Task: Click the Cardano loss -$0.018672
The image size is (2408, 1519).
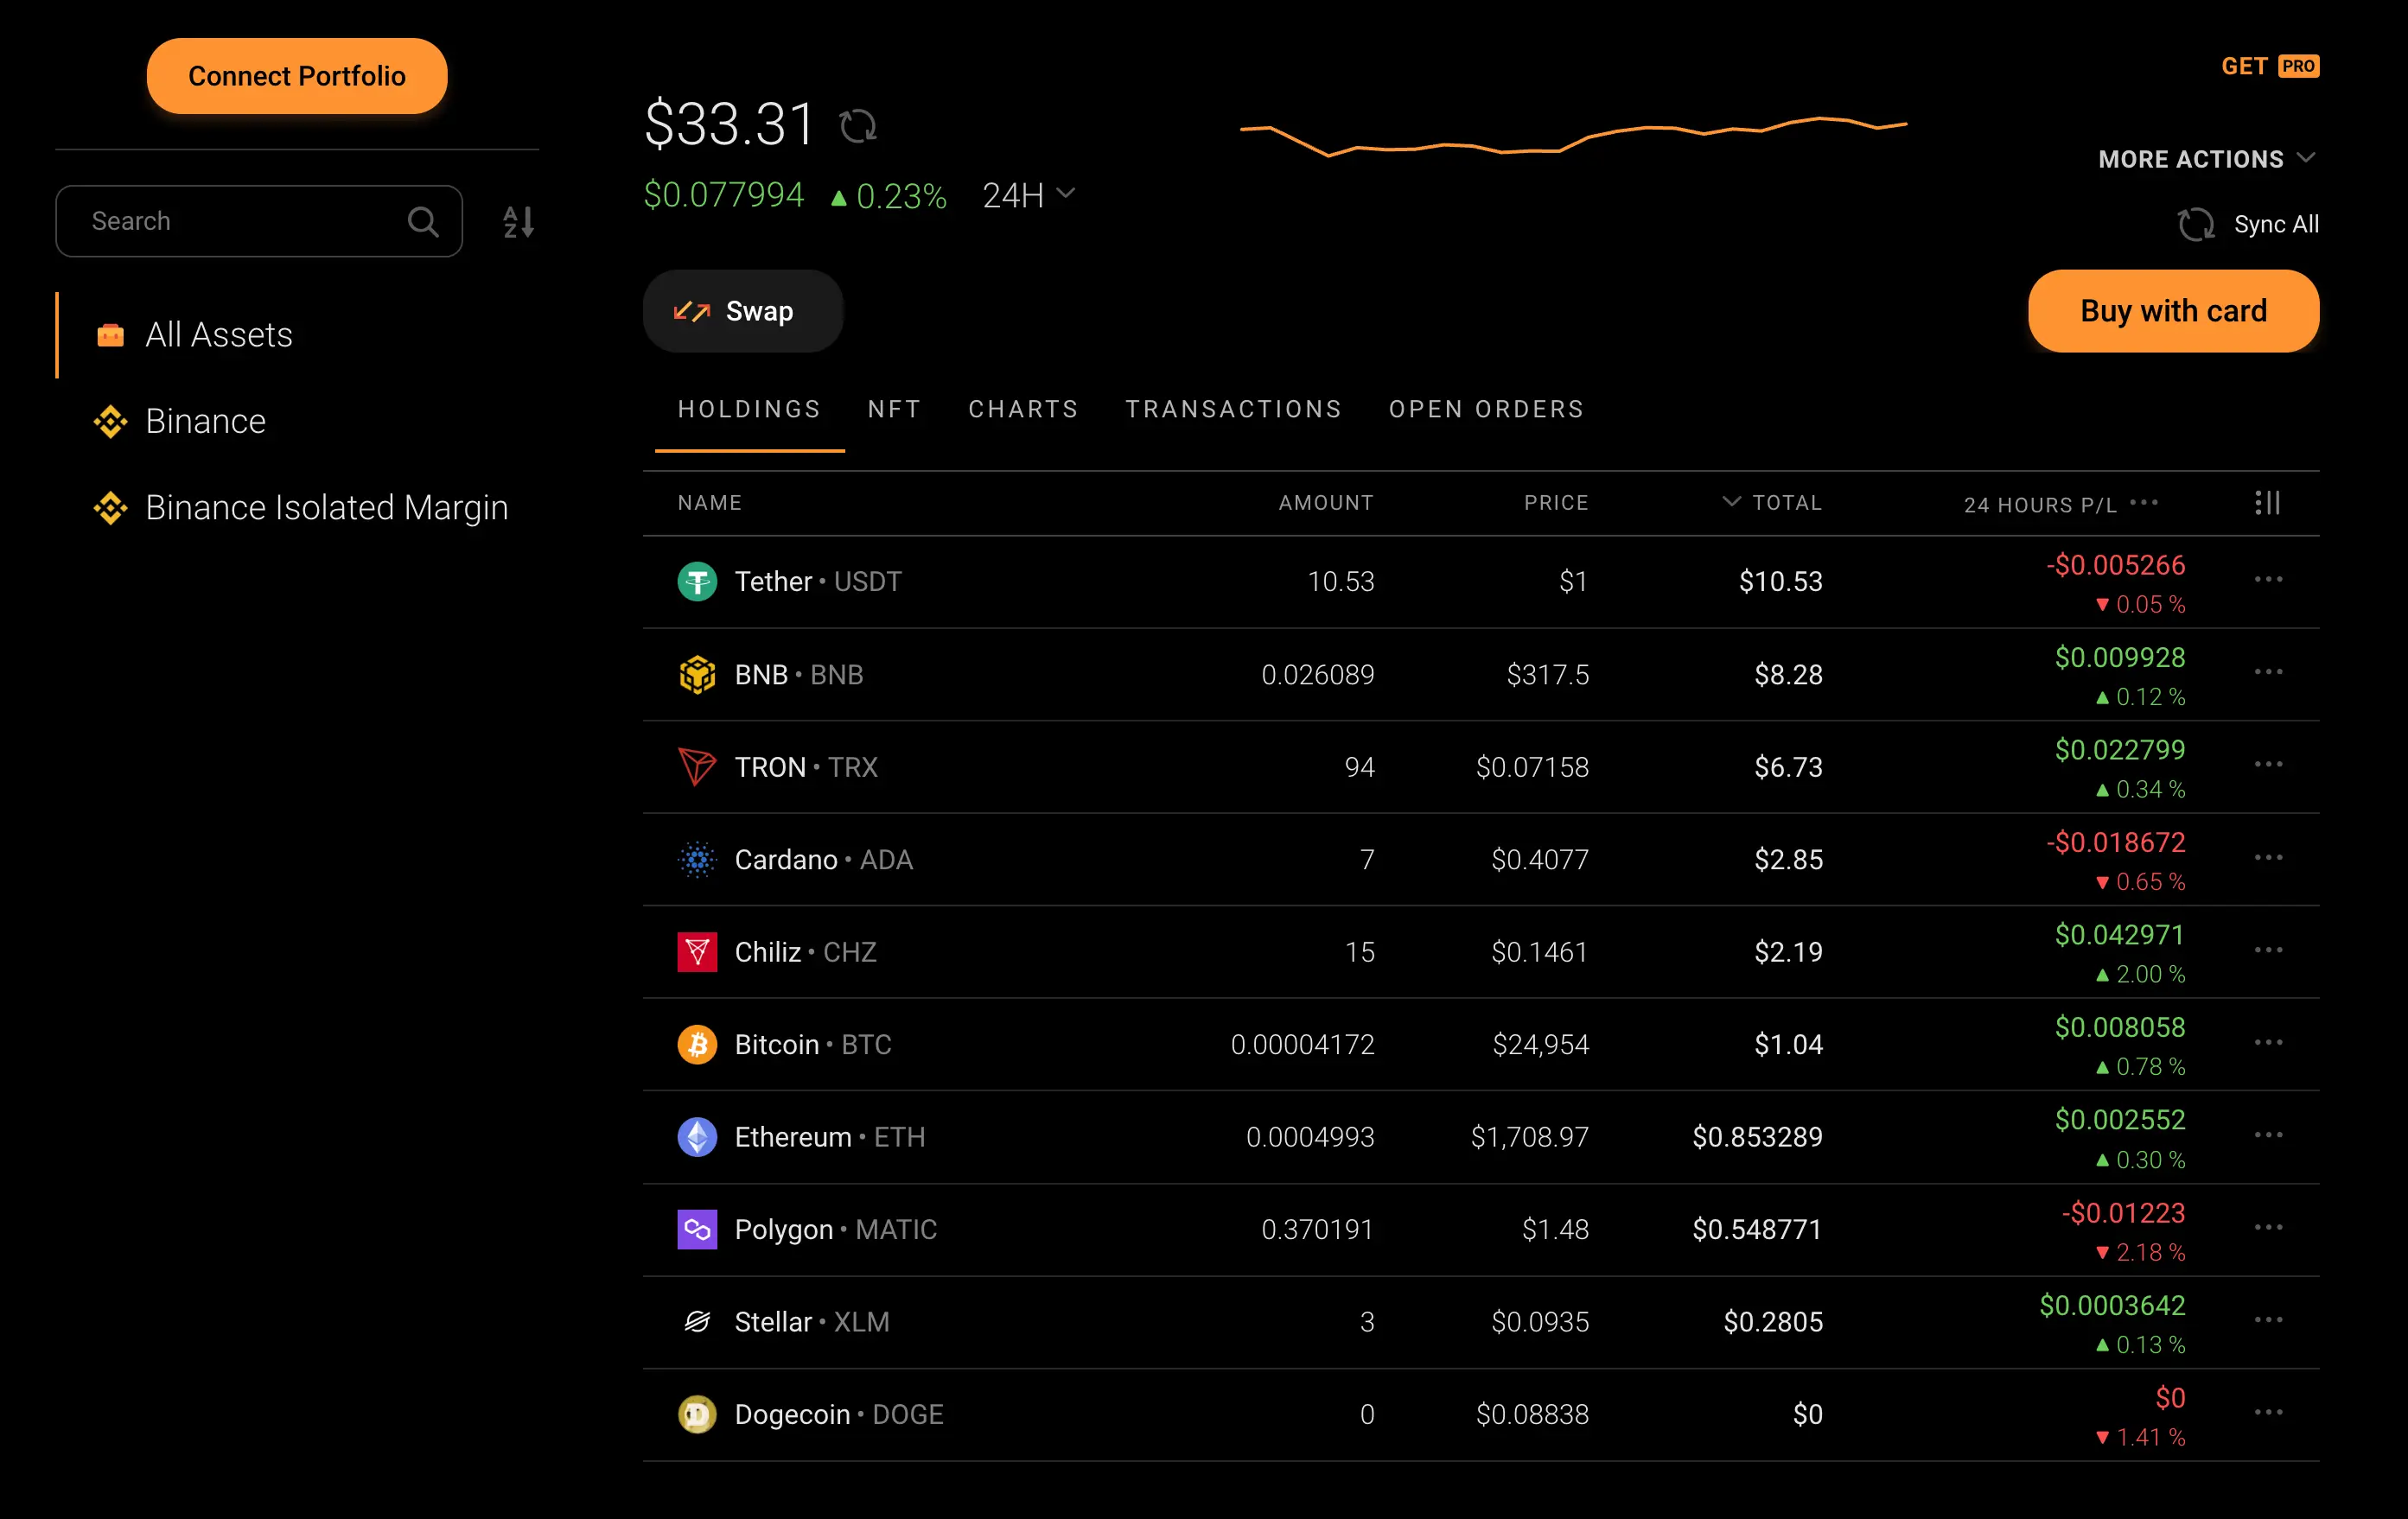Action: [x=2115, y=842]
